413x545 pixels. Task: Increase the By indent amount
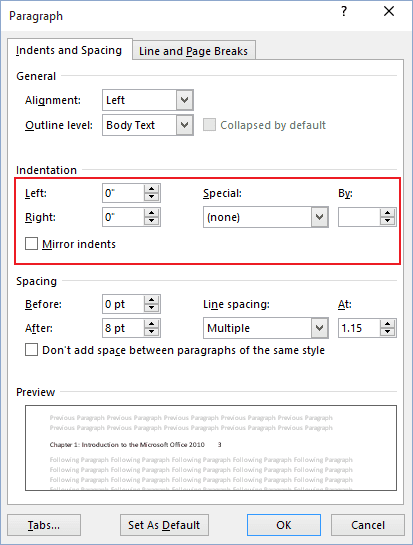tap(388, 213)
